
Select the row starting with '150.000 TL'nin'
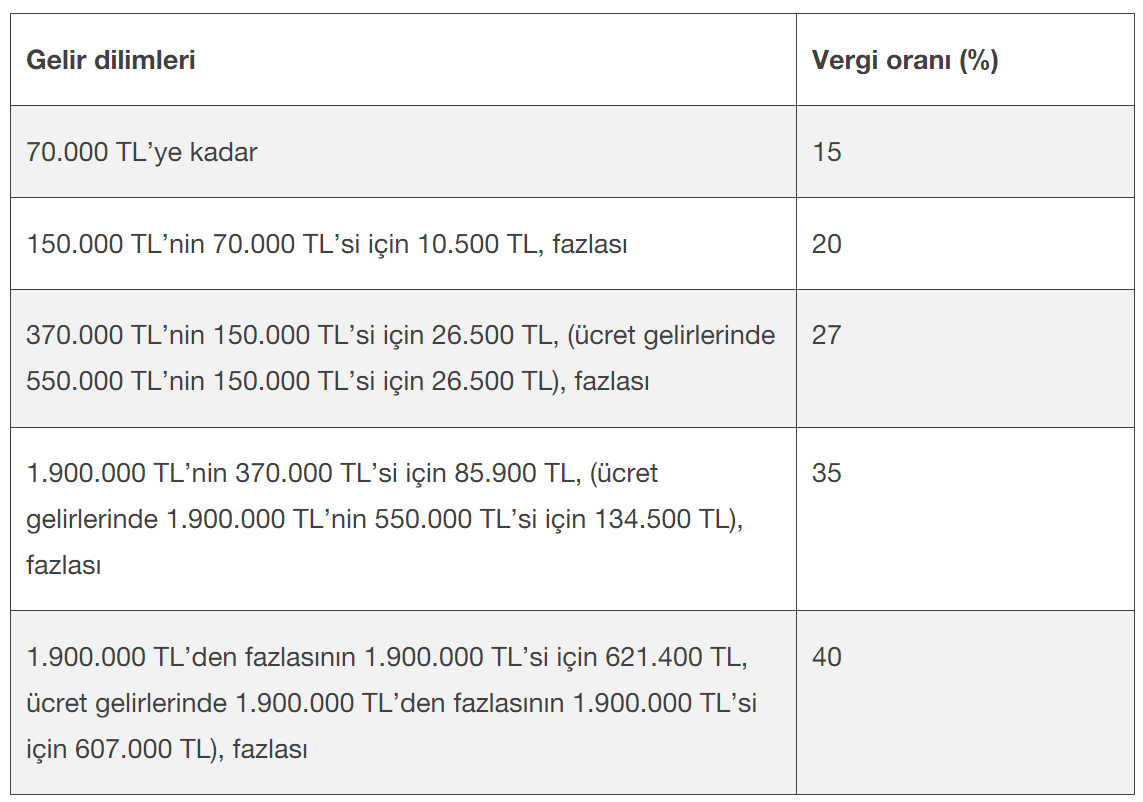pyautogui.click(x=326, y=244)
